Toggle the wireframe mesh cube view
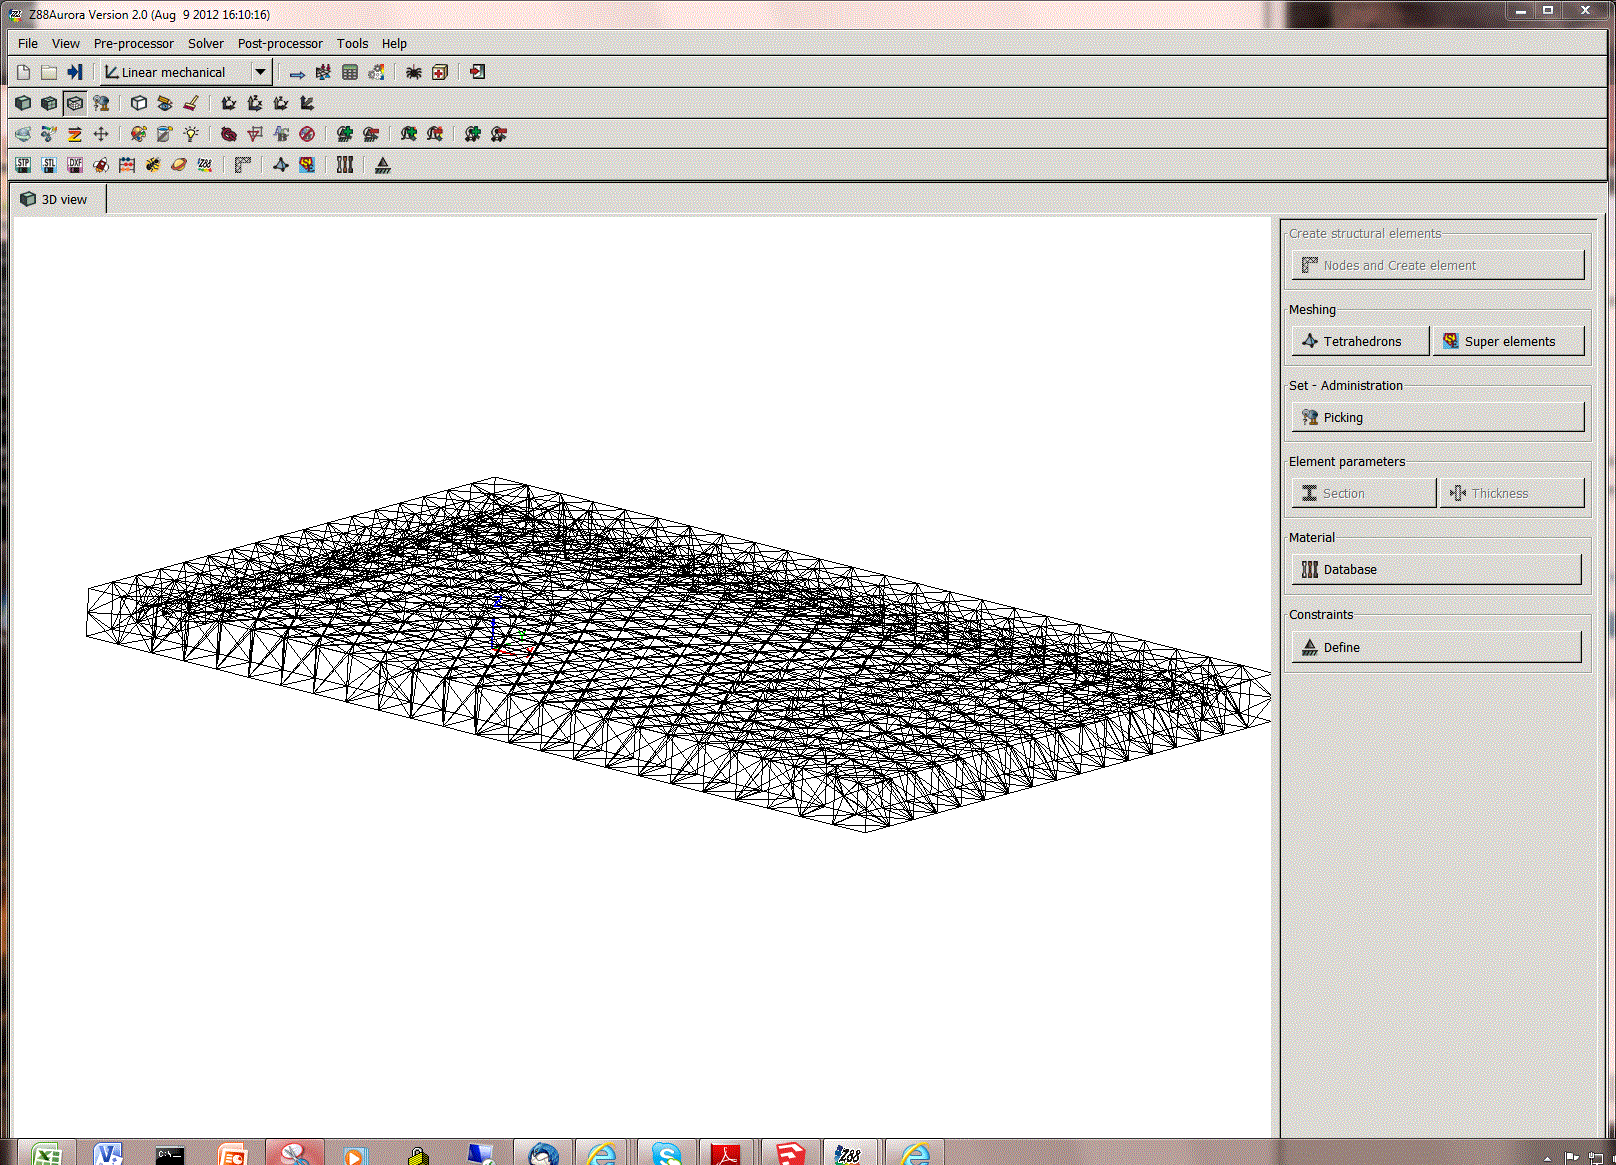Image resolution: width=1616 pixels, height=1165 pixels. tap(75, 103)
